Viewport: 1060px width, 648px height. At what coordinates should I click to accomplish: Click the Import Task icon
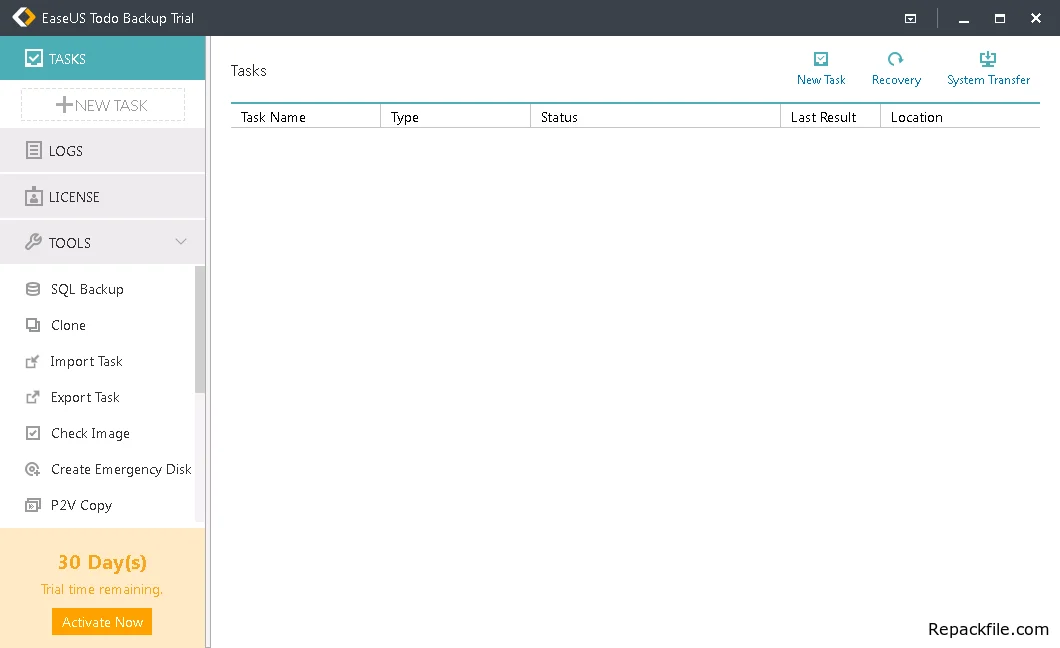pyautogui.click(x=32, y=362)
